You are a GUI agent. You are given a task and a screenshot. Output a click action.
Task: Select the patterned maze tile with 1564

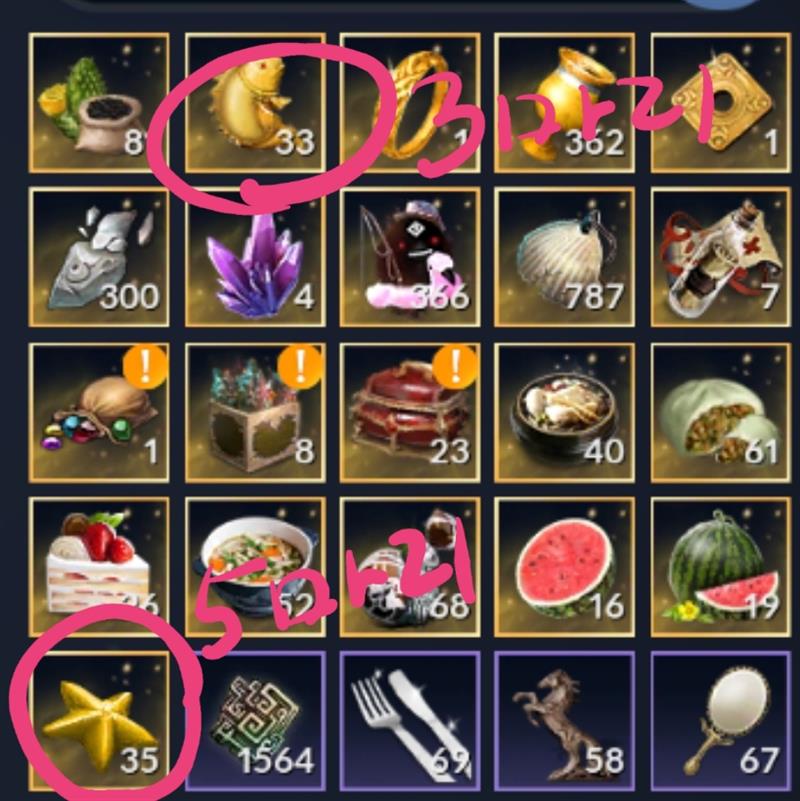(x=255, y=721)
